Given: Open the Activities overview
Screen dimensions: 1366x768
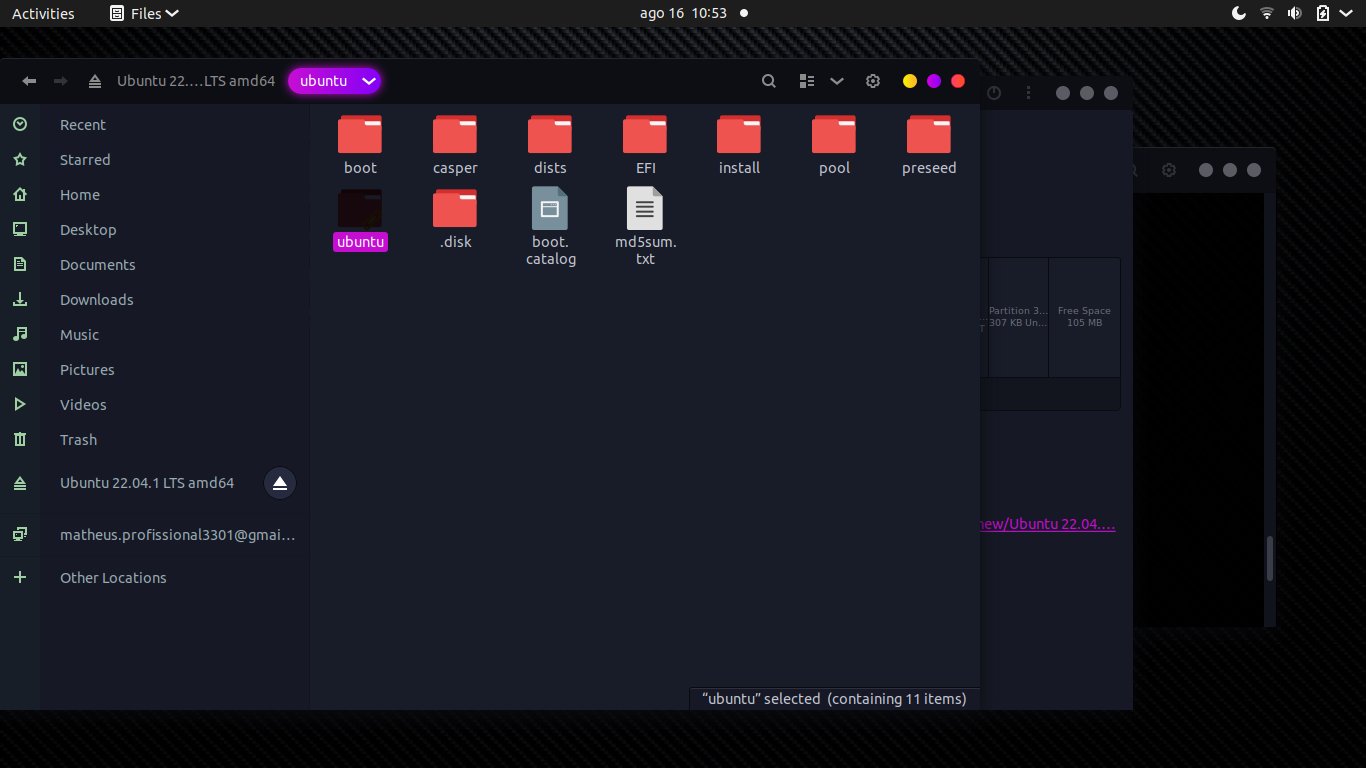Looking at the screenshot, I should 43,13.
